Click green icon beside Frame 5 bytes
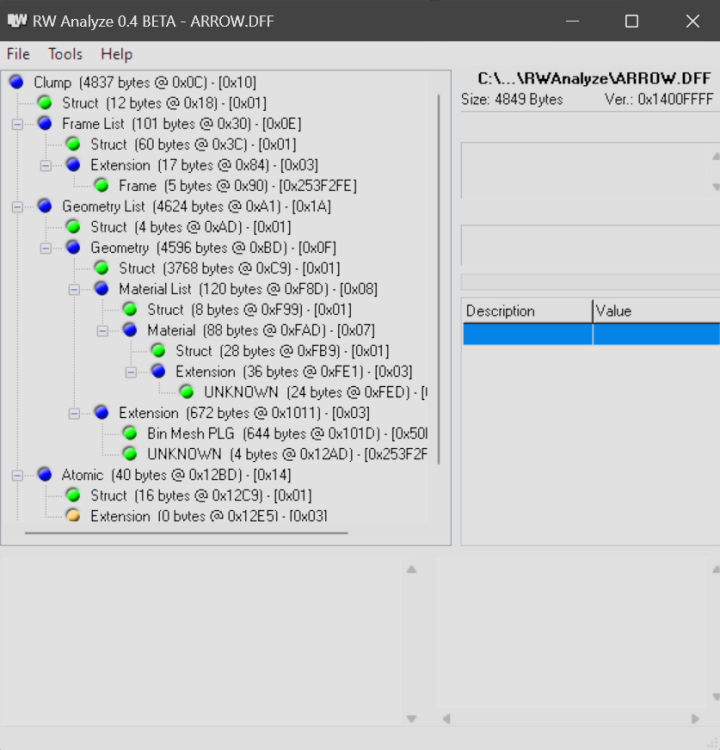 click(101, 185)
